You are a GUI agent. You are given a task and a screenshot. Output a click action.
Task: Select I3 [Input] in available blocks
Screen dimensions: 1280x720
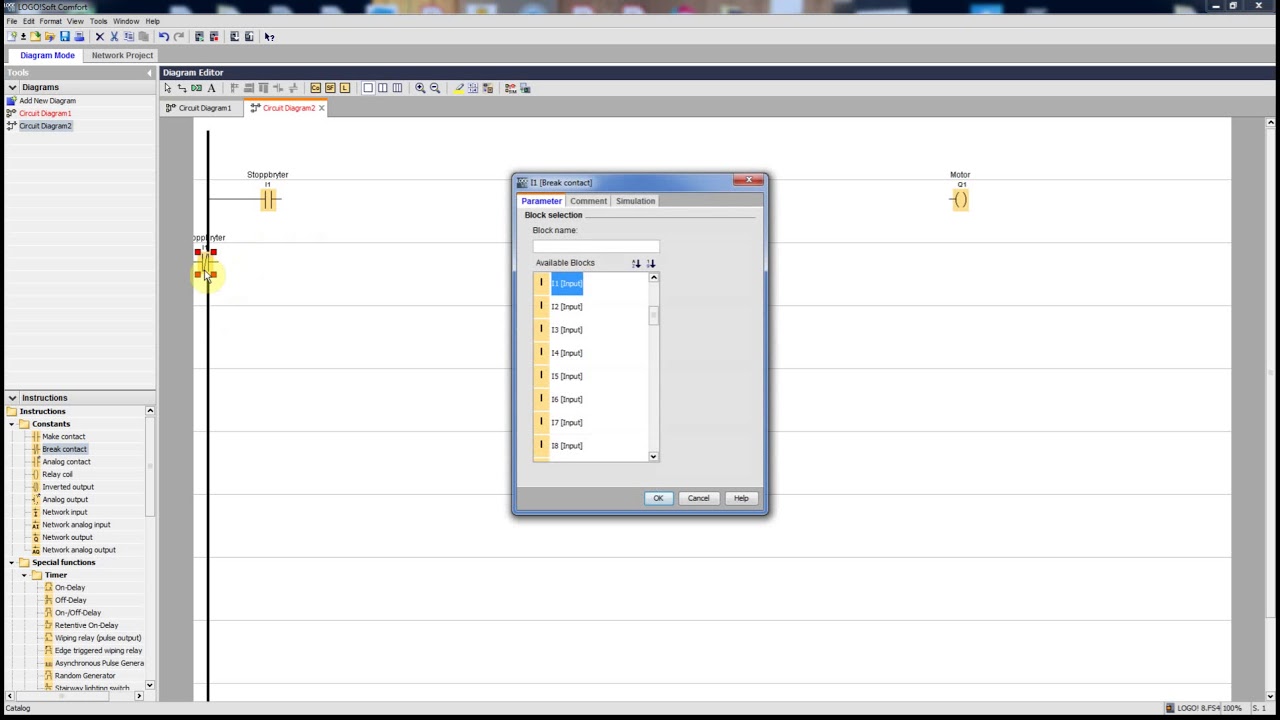(x=566, y=330)
